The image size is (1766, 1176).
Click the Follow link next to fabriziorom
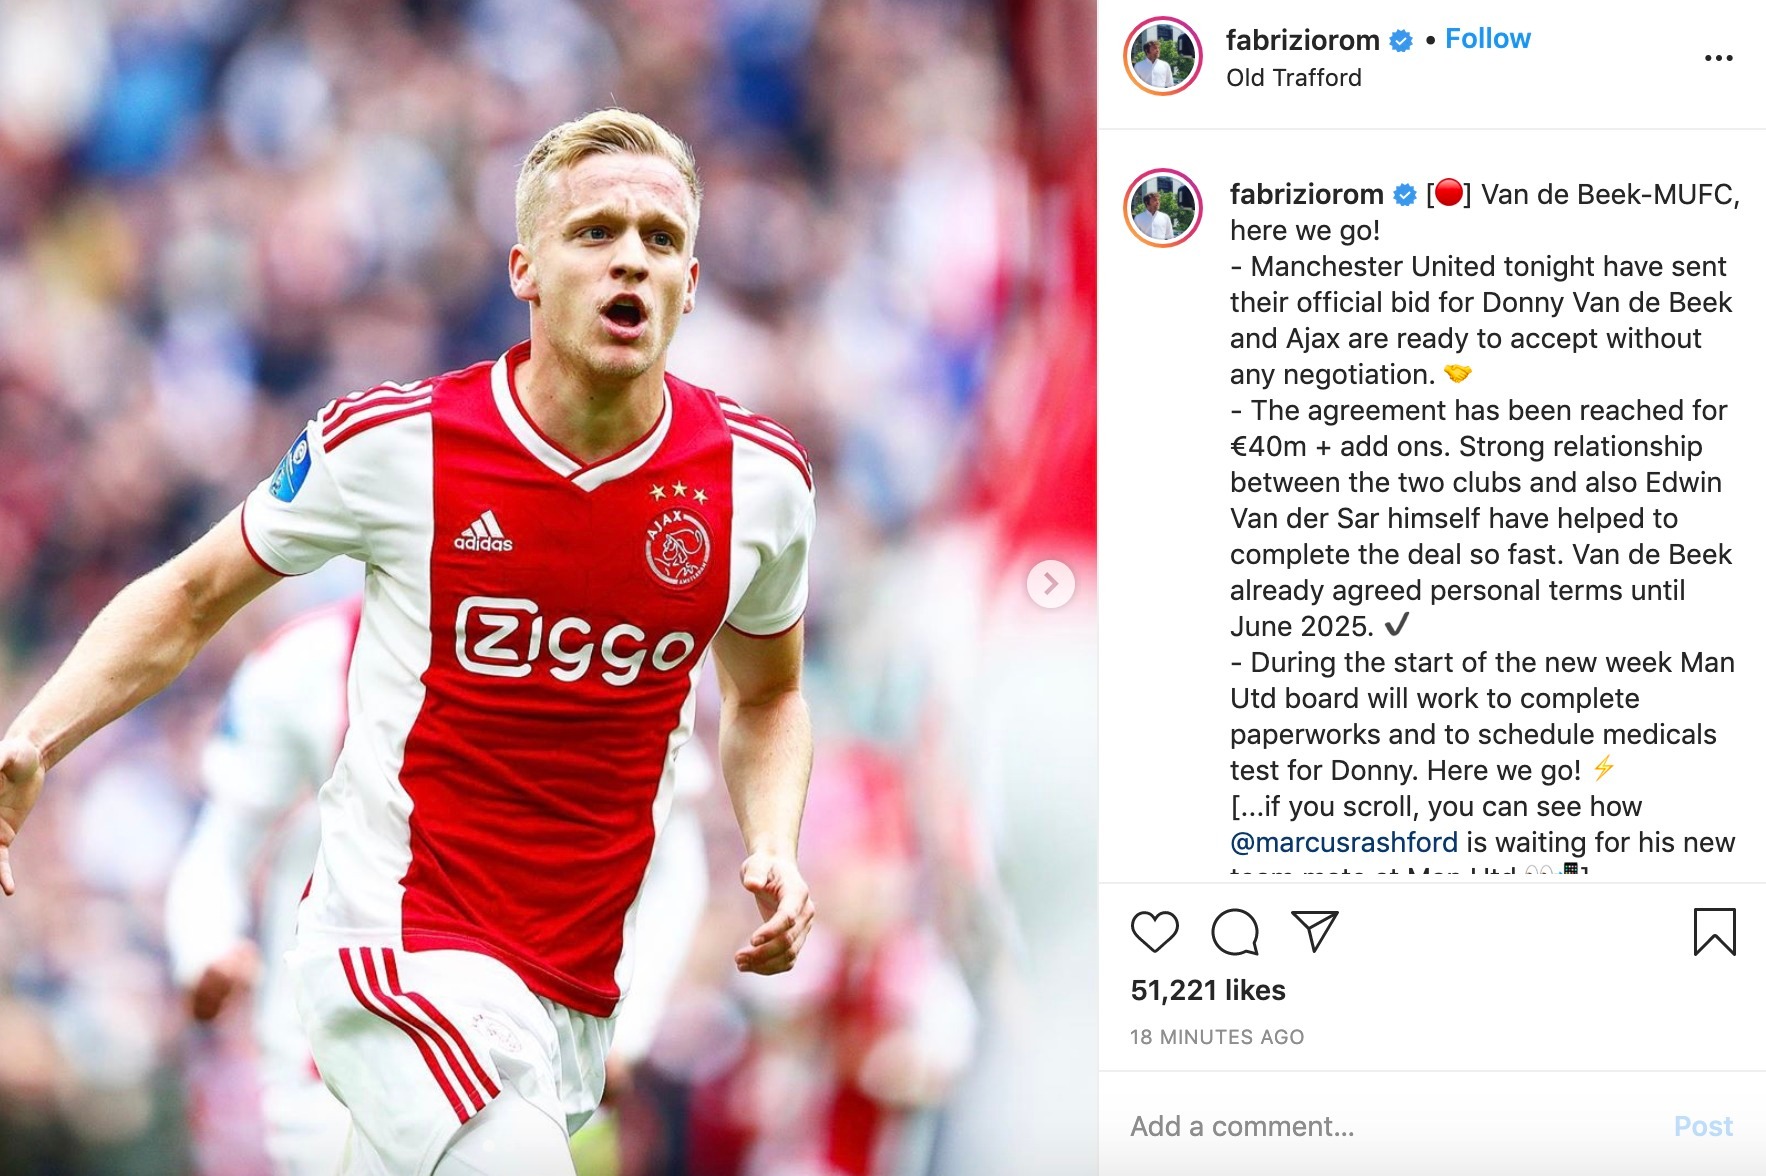coord(1487,39)
